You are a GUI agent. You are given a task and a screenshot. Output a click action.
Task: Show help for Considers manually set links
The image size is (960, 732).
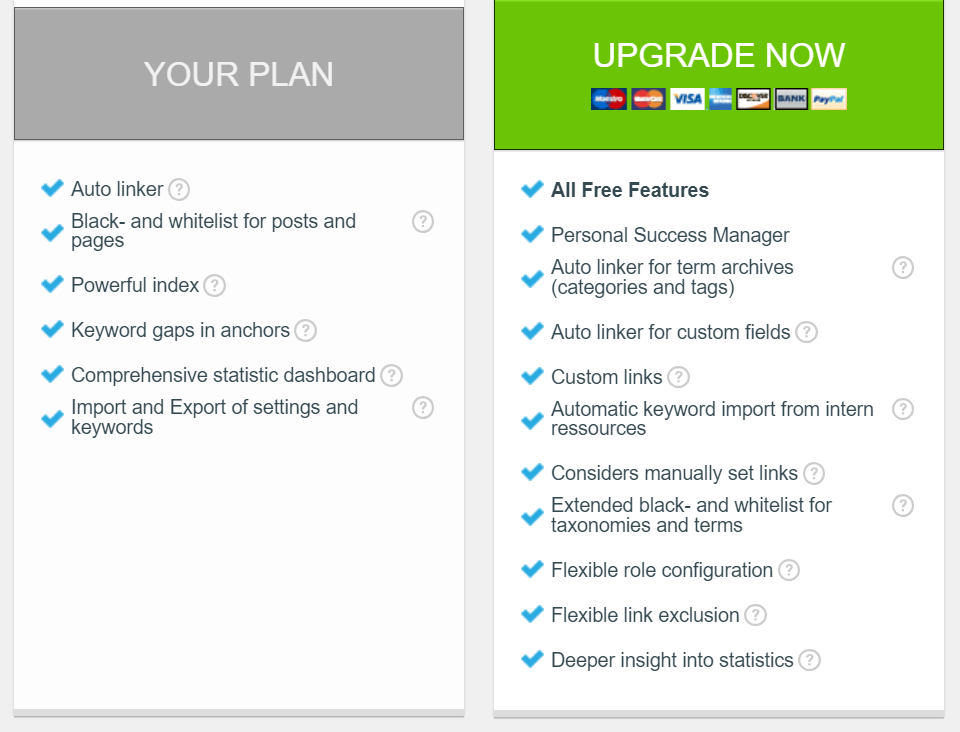point(814,473)
